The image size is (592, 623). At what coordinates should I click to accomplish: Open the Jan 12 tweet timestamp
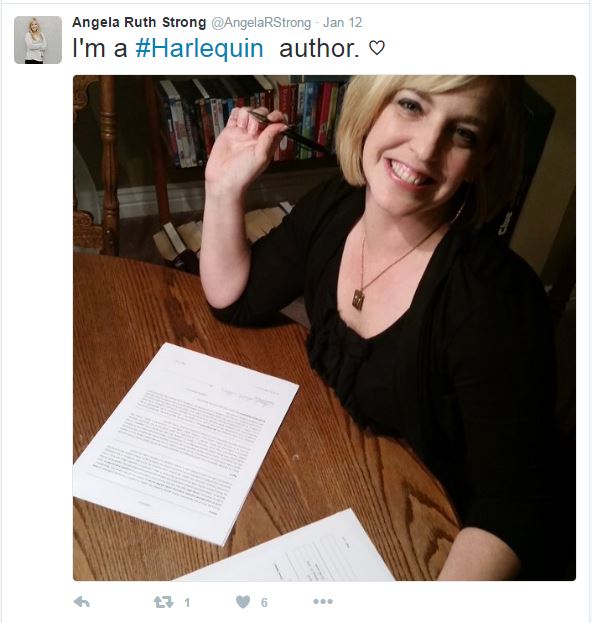pyautogui.click(x=342, y=23)
